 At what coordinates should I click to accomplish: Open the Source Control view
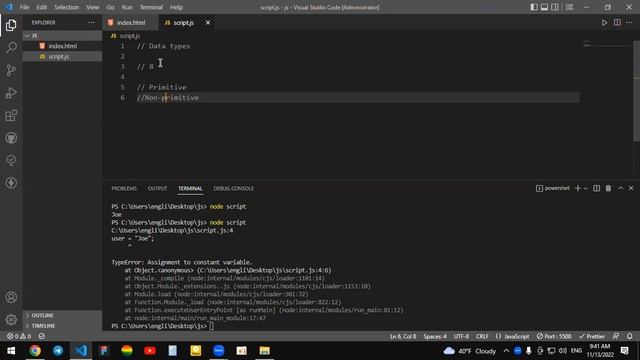click(11, 70)
